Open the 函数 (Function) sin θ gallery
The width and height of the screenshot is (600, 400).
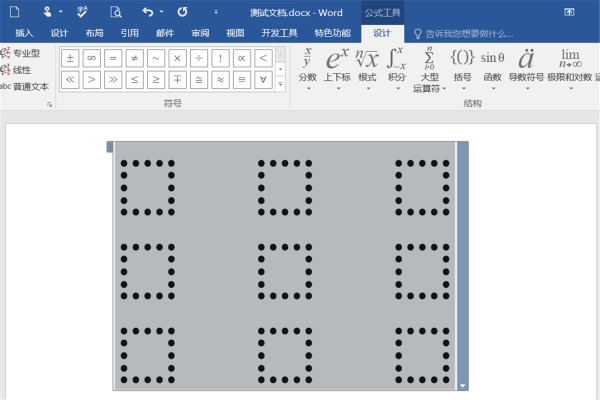pos(492,68)
